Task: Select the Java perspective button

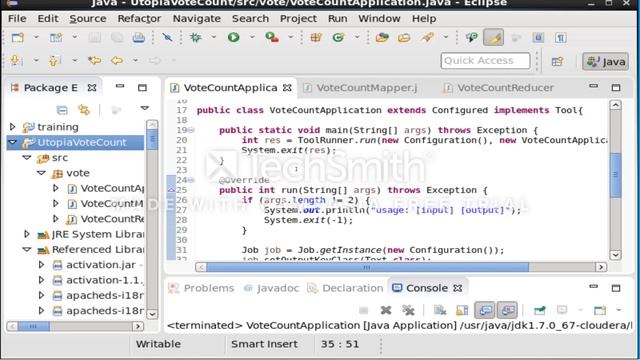Action: coord(605,61)
